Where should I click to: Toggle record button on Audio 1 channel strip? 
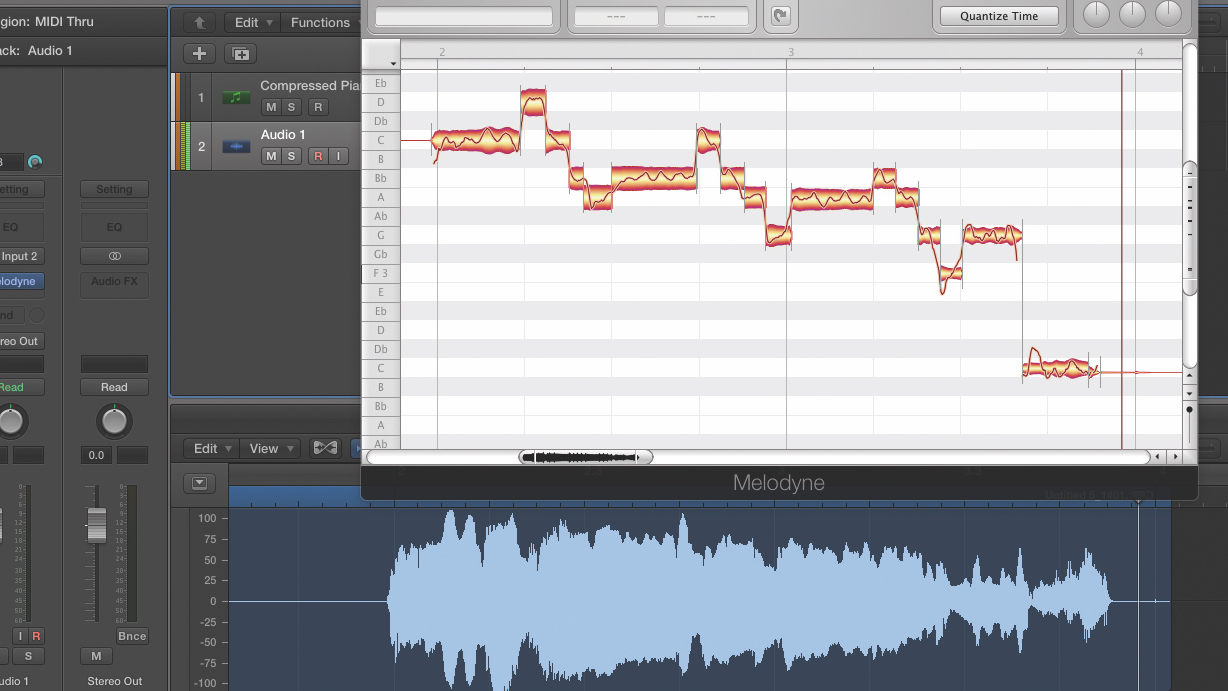(x=36, y=636)
